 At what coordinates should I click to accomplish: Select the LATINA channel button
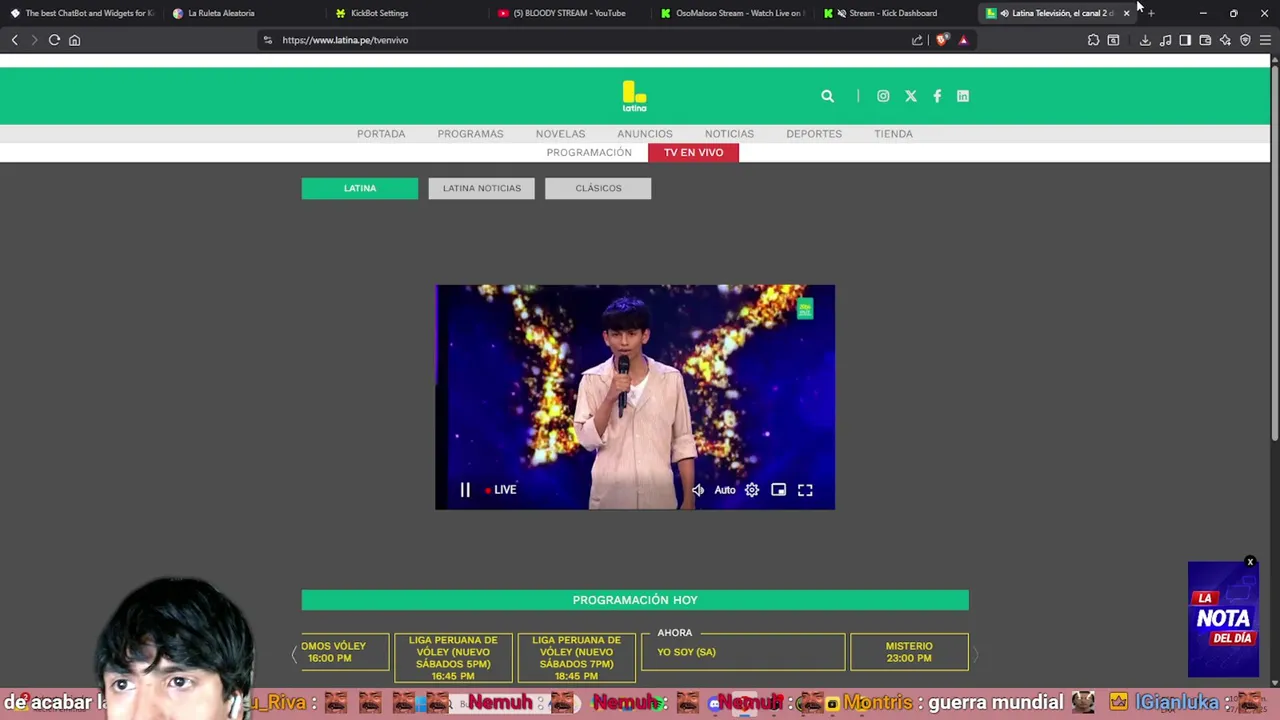tap(360, 188)
